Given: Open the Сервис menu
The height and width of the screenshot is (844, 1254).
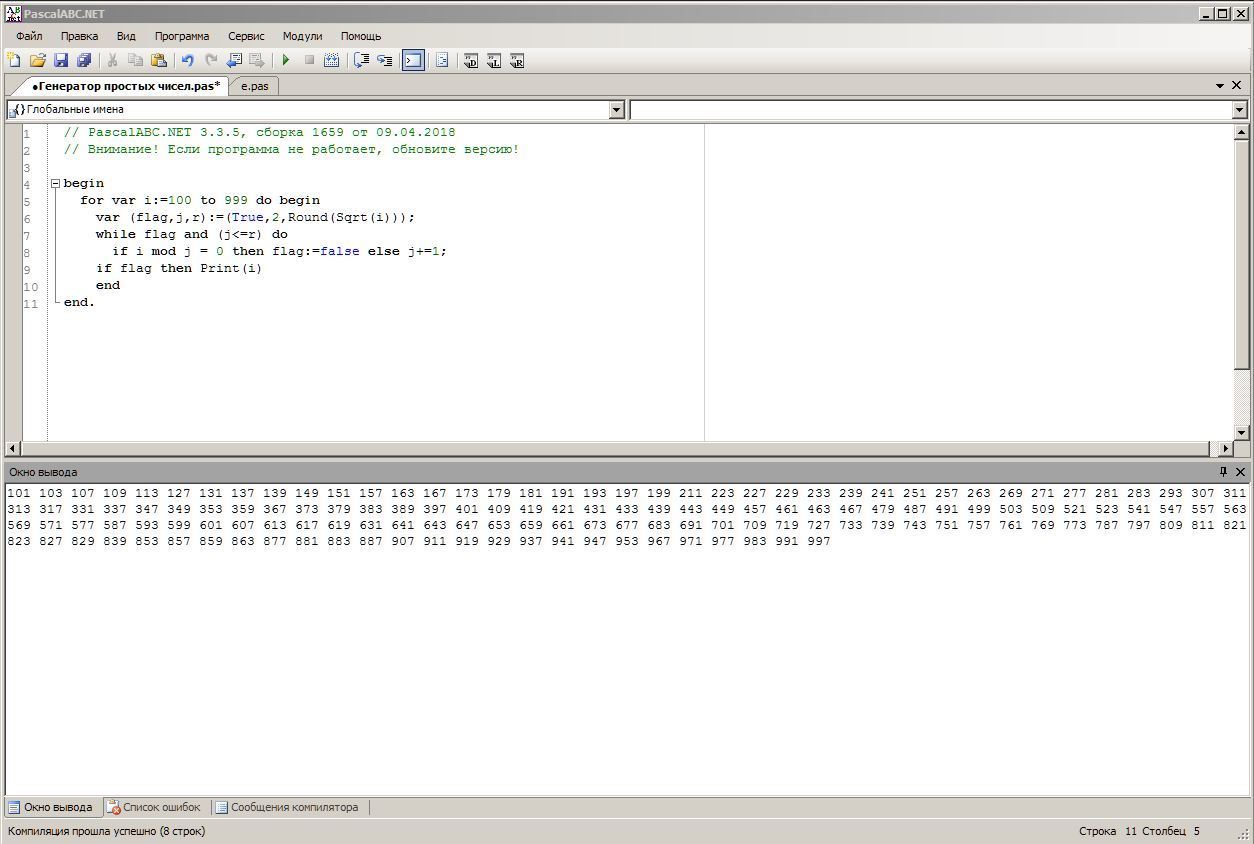Looking at the screenshot, I should pyautogui.click(x=246, y=36).
